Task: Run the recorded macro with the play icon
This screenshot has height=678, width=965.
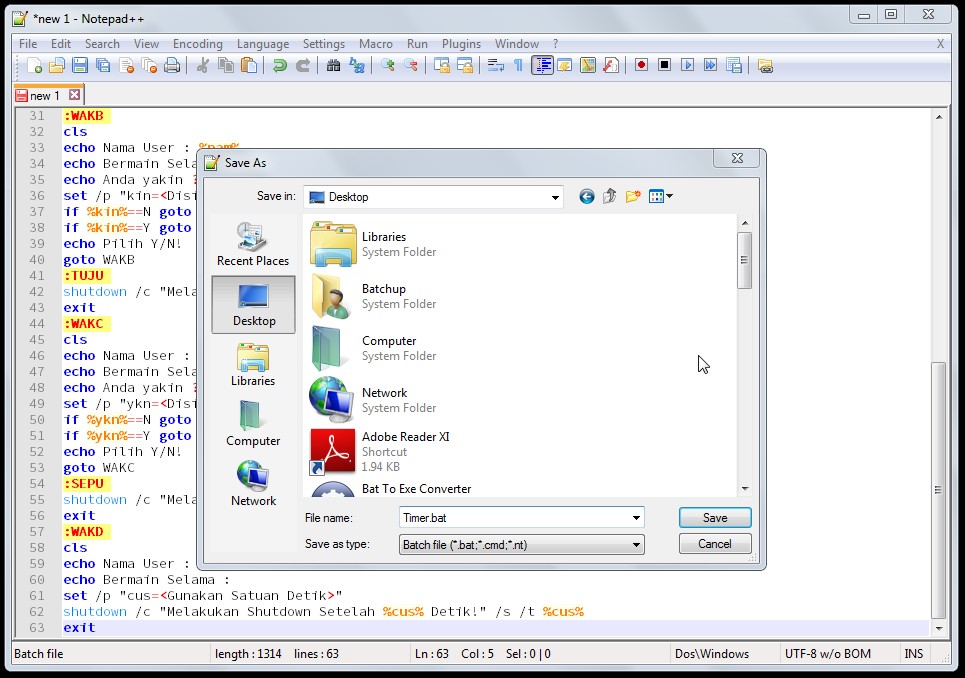Action: click(688, 65)
